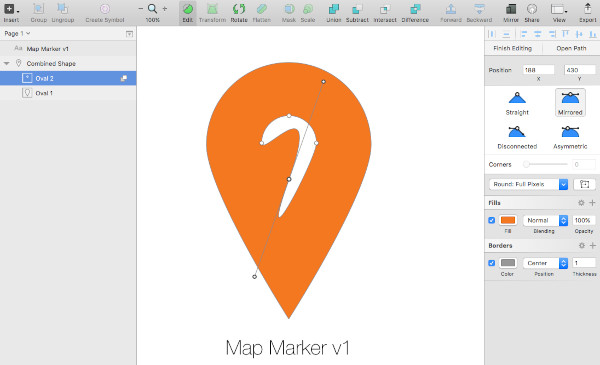
Task: Disable the Border checkbox
Action: tap(492, 263)
